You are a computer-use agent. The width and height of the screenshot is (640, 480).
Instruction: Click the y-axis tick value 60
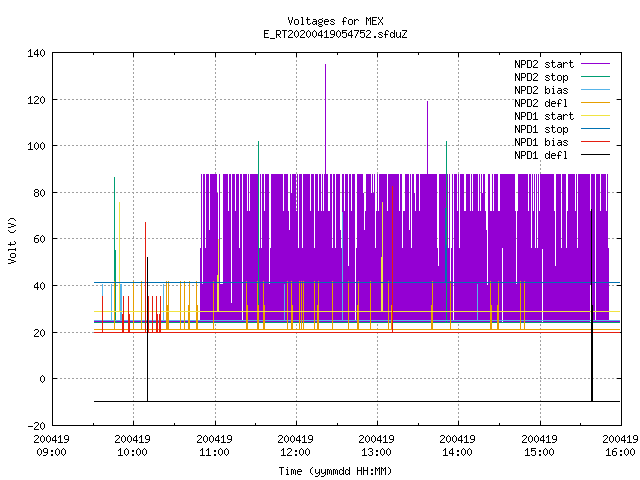(40, 239)
